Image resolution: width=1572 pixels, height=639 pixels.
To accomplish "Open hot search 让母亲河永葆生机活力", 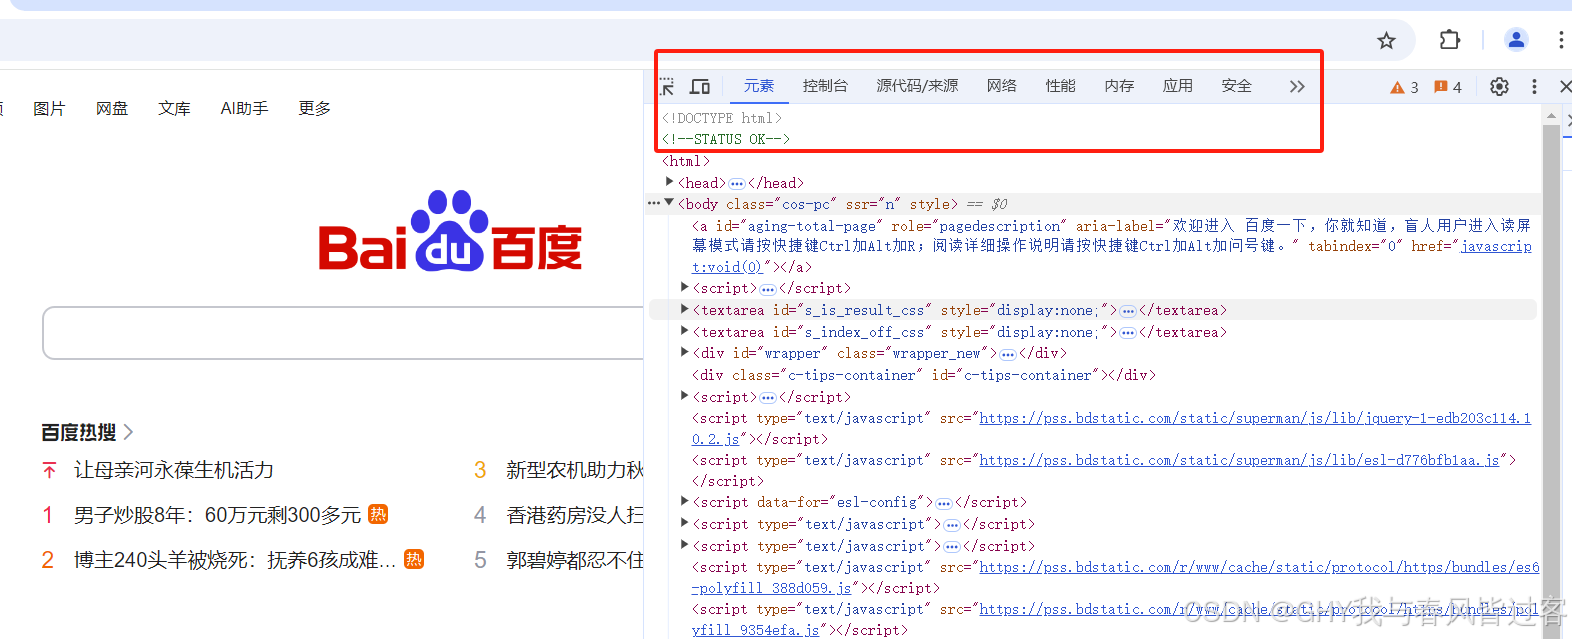I will (174, 470).
